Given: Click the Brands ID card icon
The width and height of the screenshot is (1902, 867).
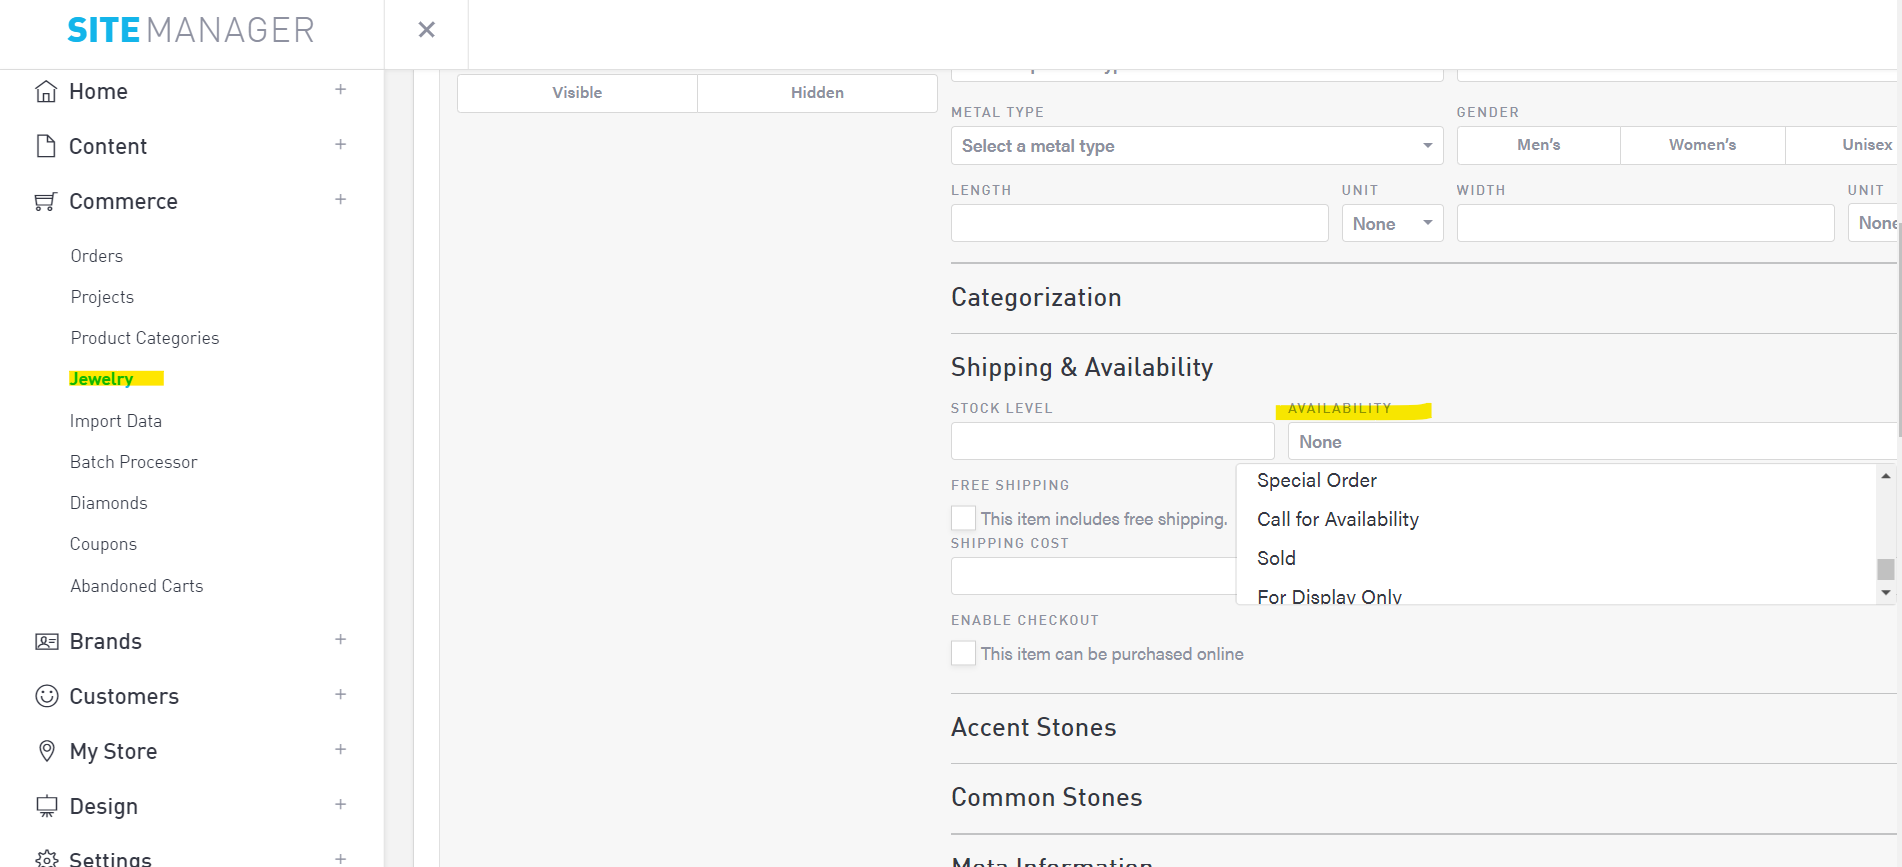Looking at the screenshot, I should point(46,642).
